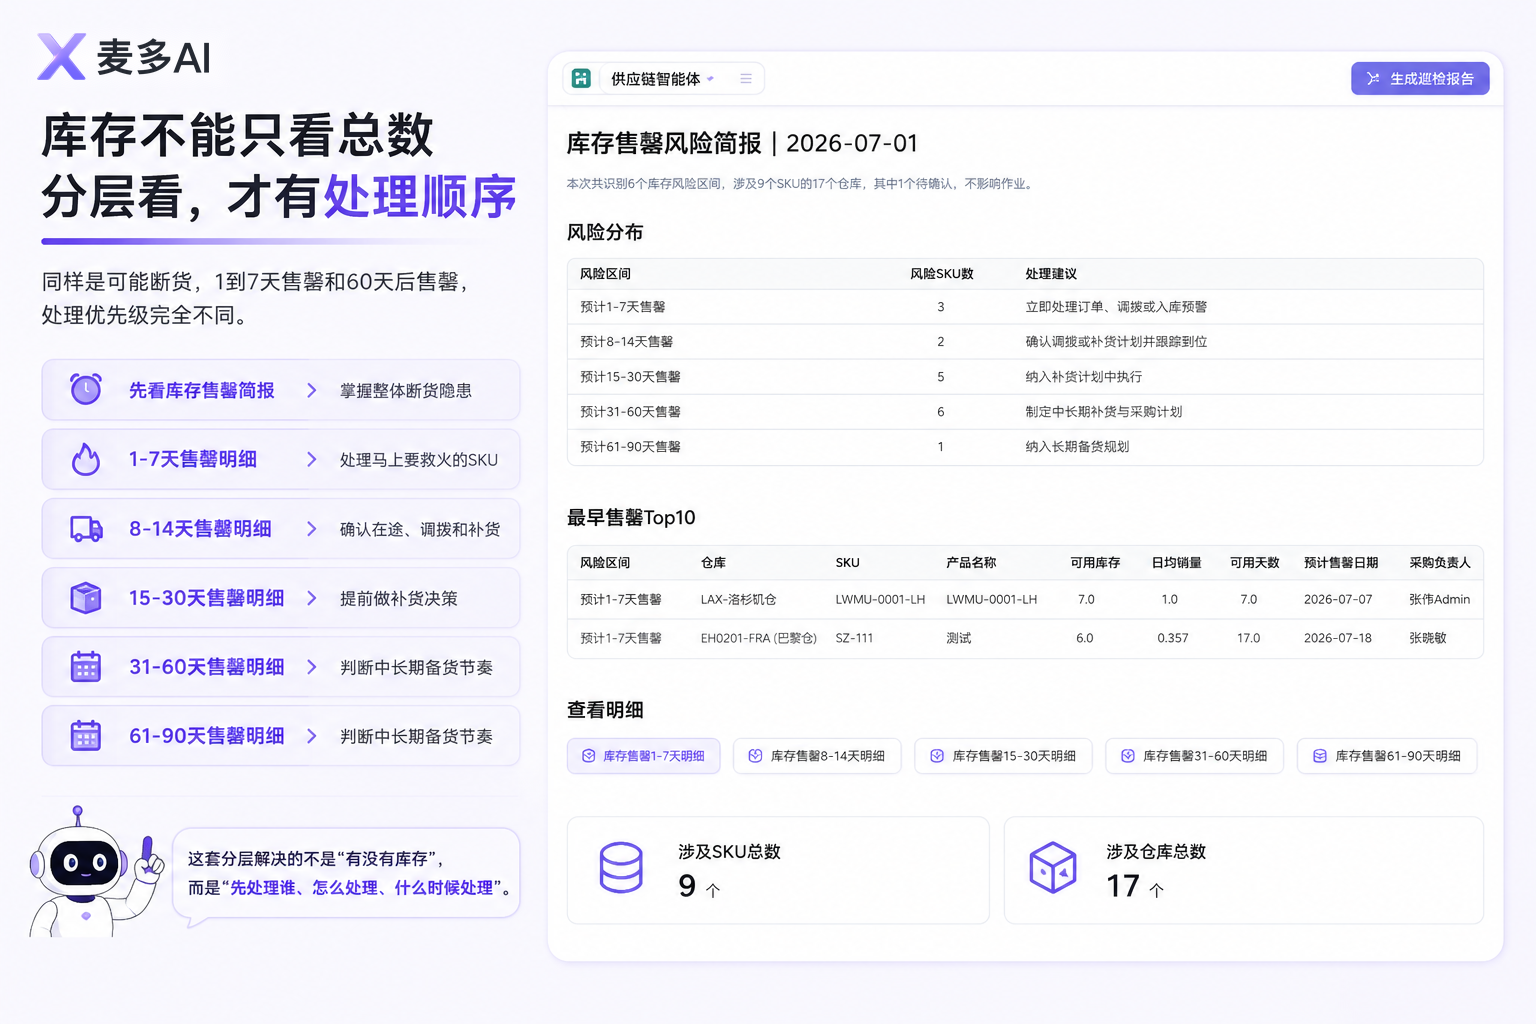Click 立即处理订单、调拨或入库预警 suggestion
Viewport: 1536px width, 1024px height.
[x=1116, y=307]
